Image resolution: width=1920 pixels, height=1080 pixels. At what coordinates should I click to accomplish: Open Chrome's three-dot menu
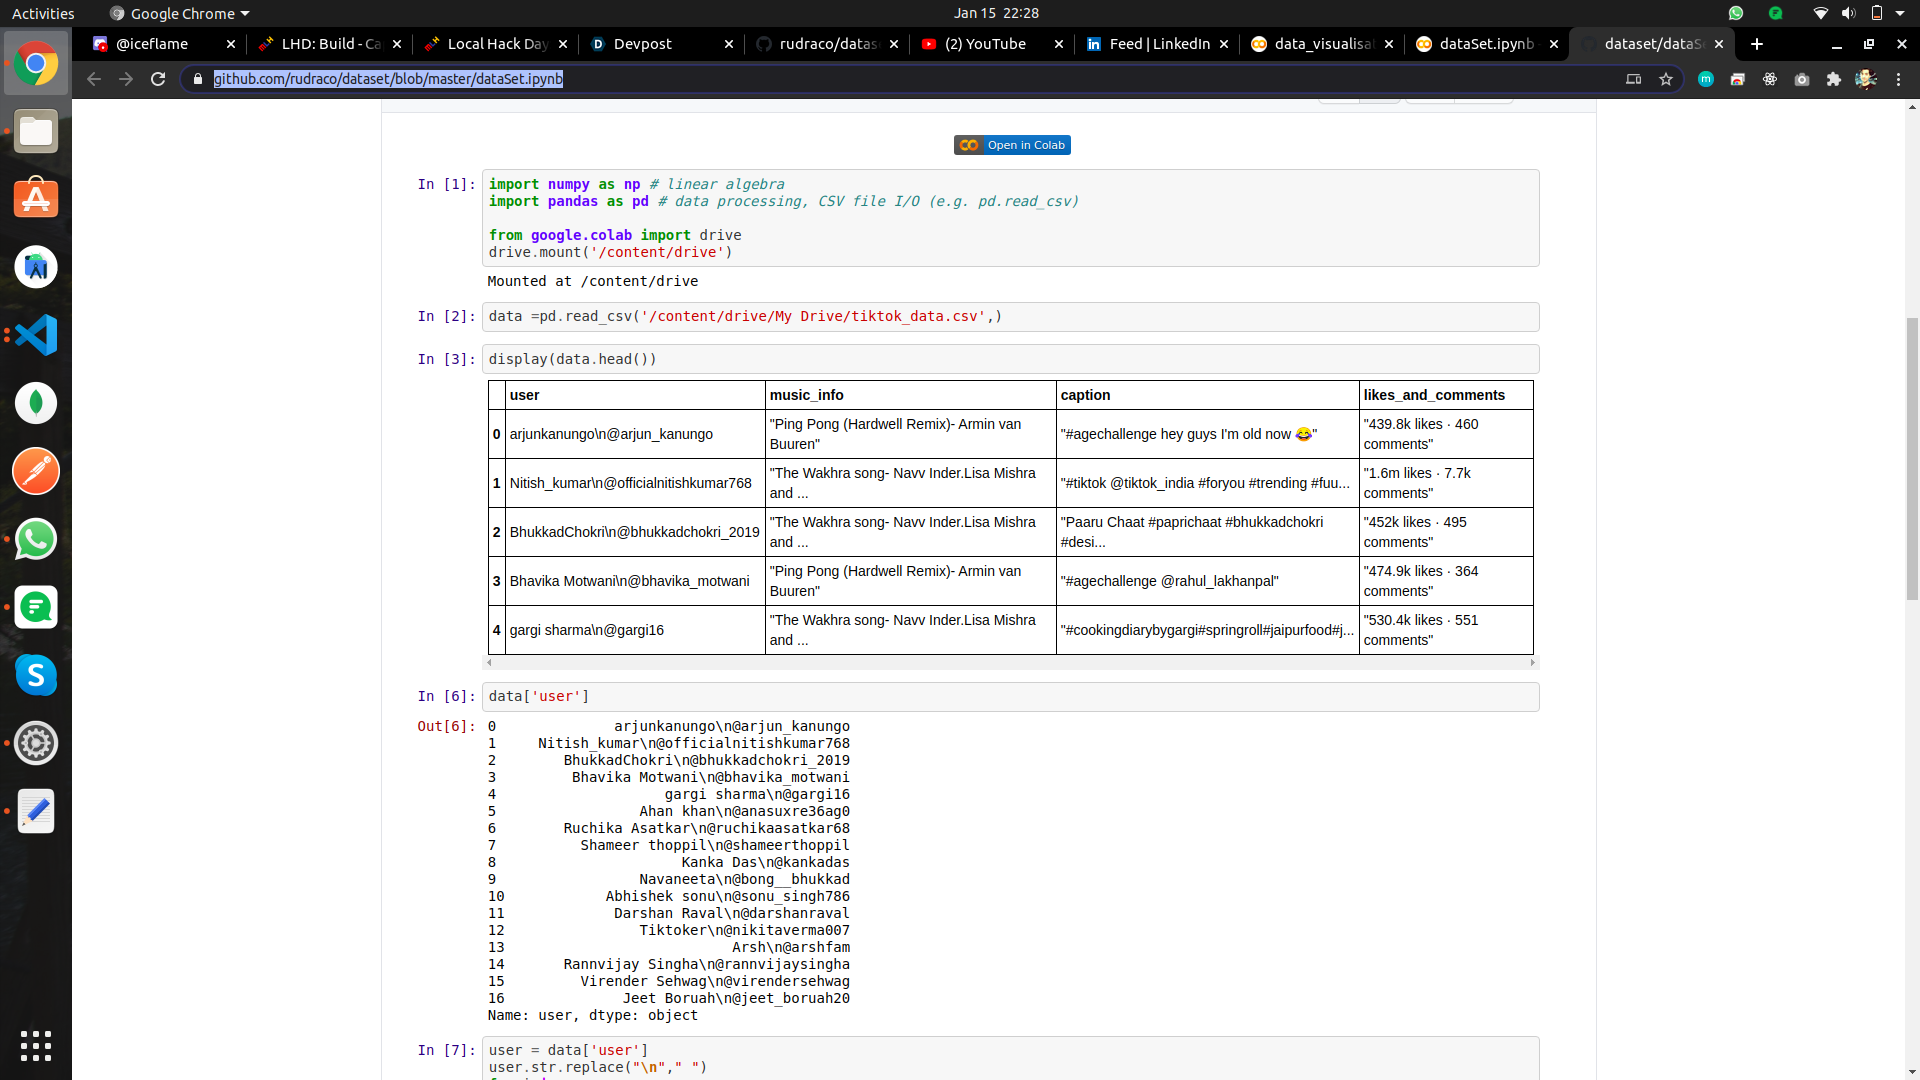1899,79
